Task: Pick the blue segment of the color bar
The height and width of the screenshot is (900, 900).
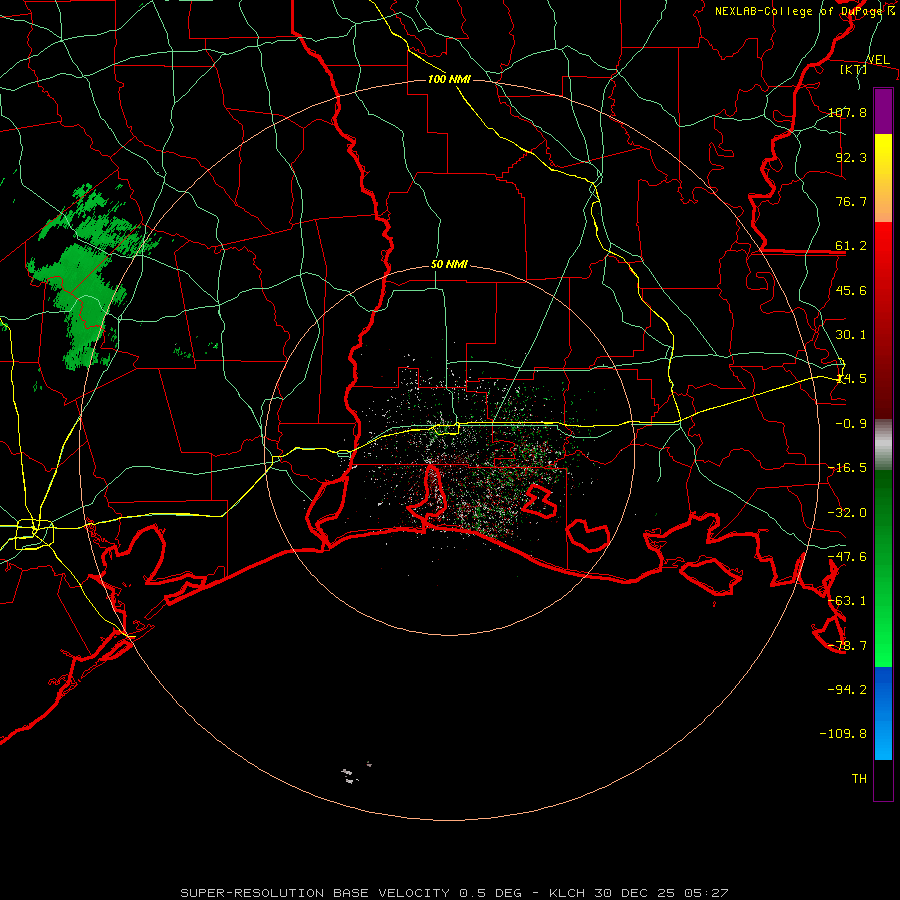Action: (883, 713)
